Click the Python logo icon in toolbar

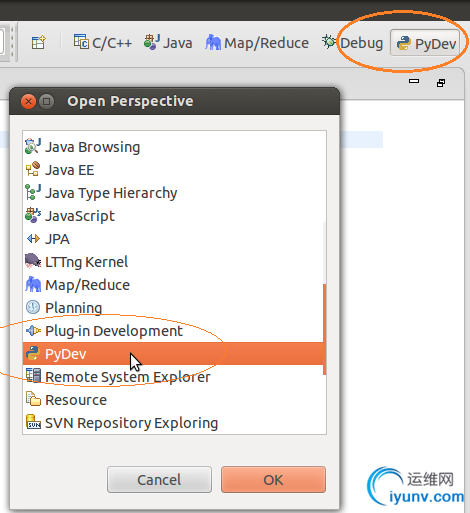(x=404, y=43)
